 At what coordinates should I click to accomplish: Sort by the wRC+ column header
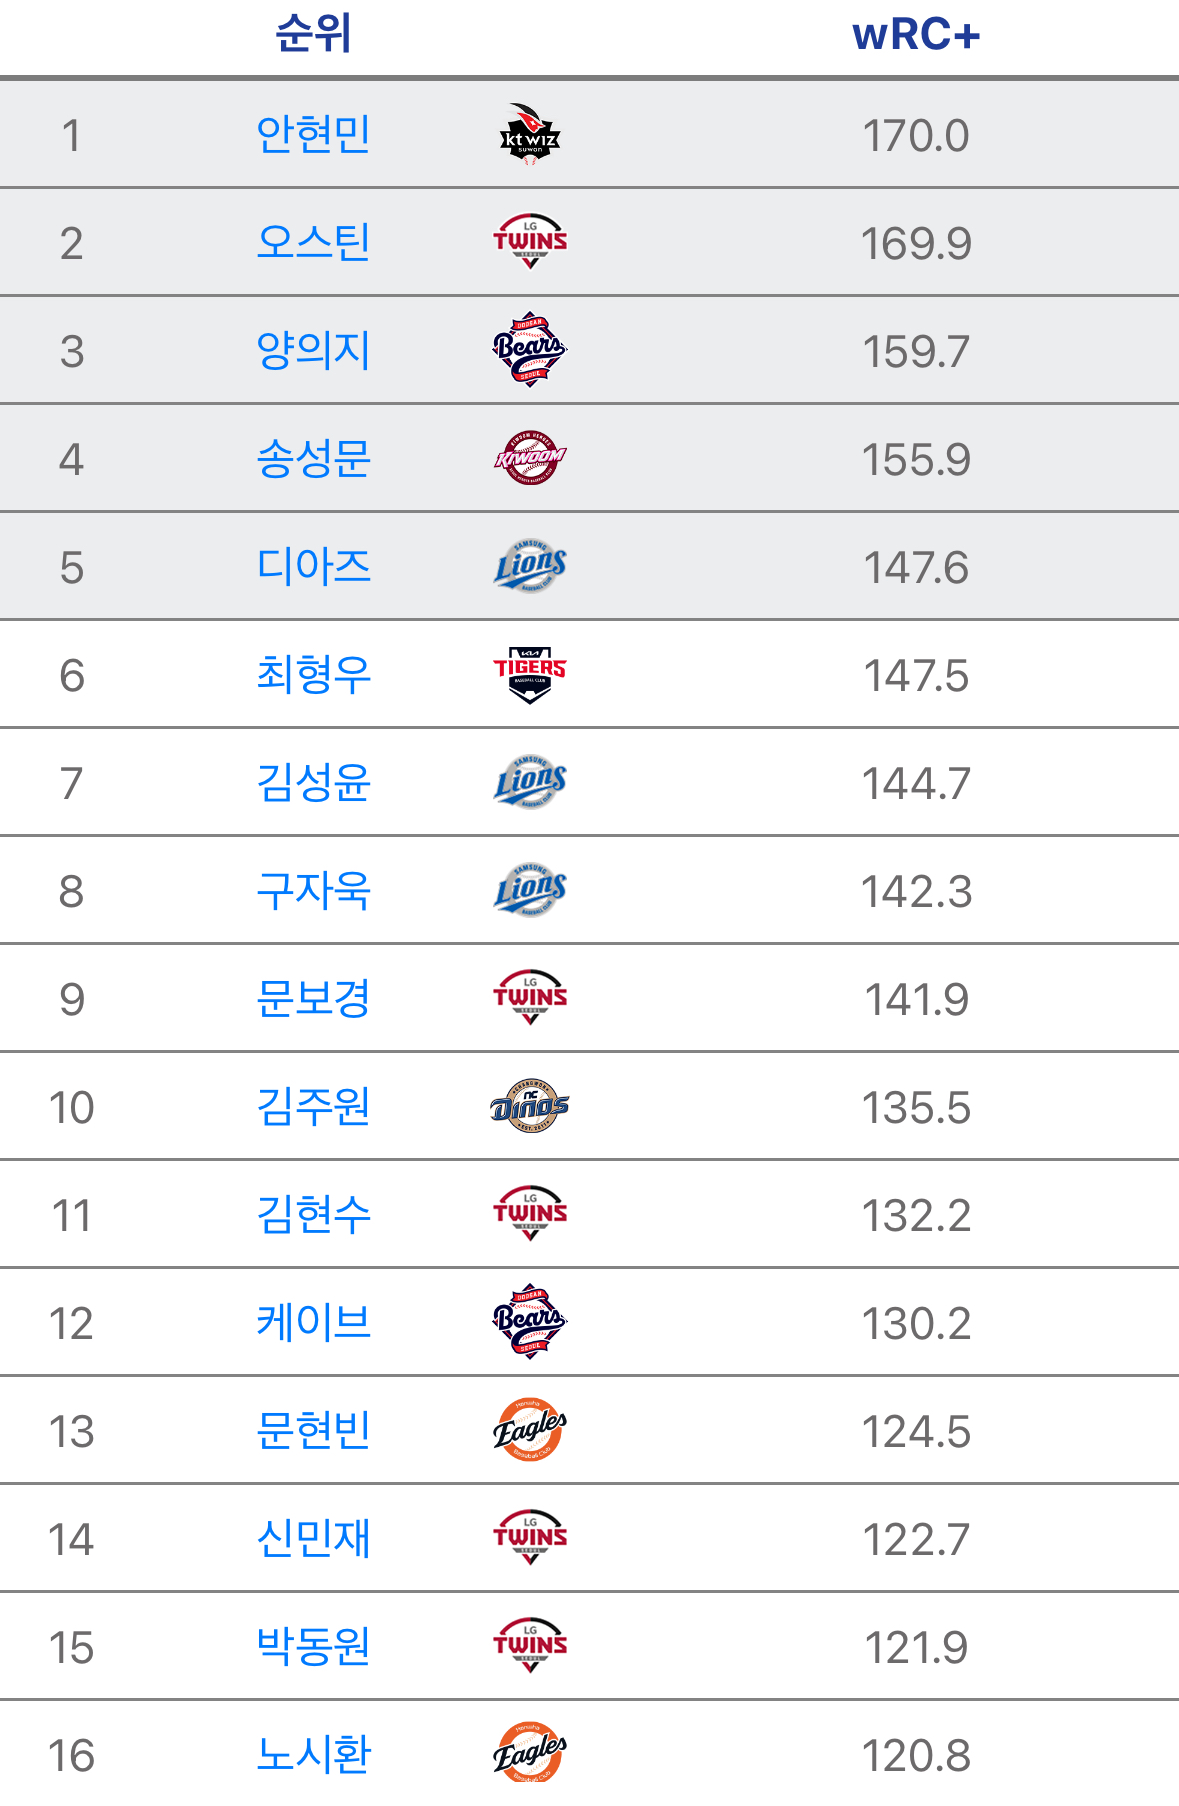(x=915, y=35)
